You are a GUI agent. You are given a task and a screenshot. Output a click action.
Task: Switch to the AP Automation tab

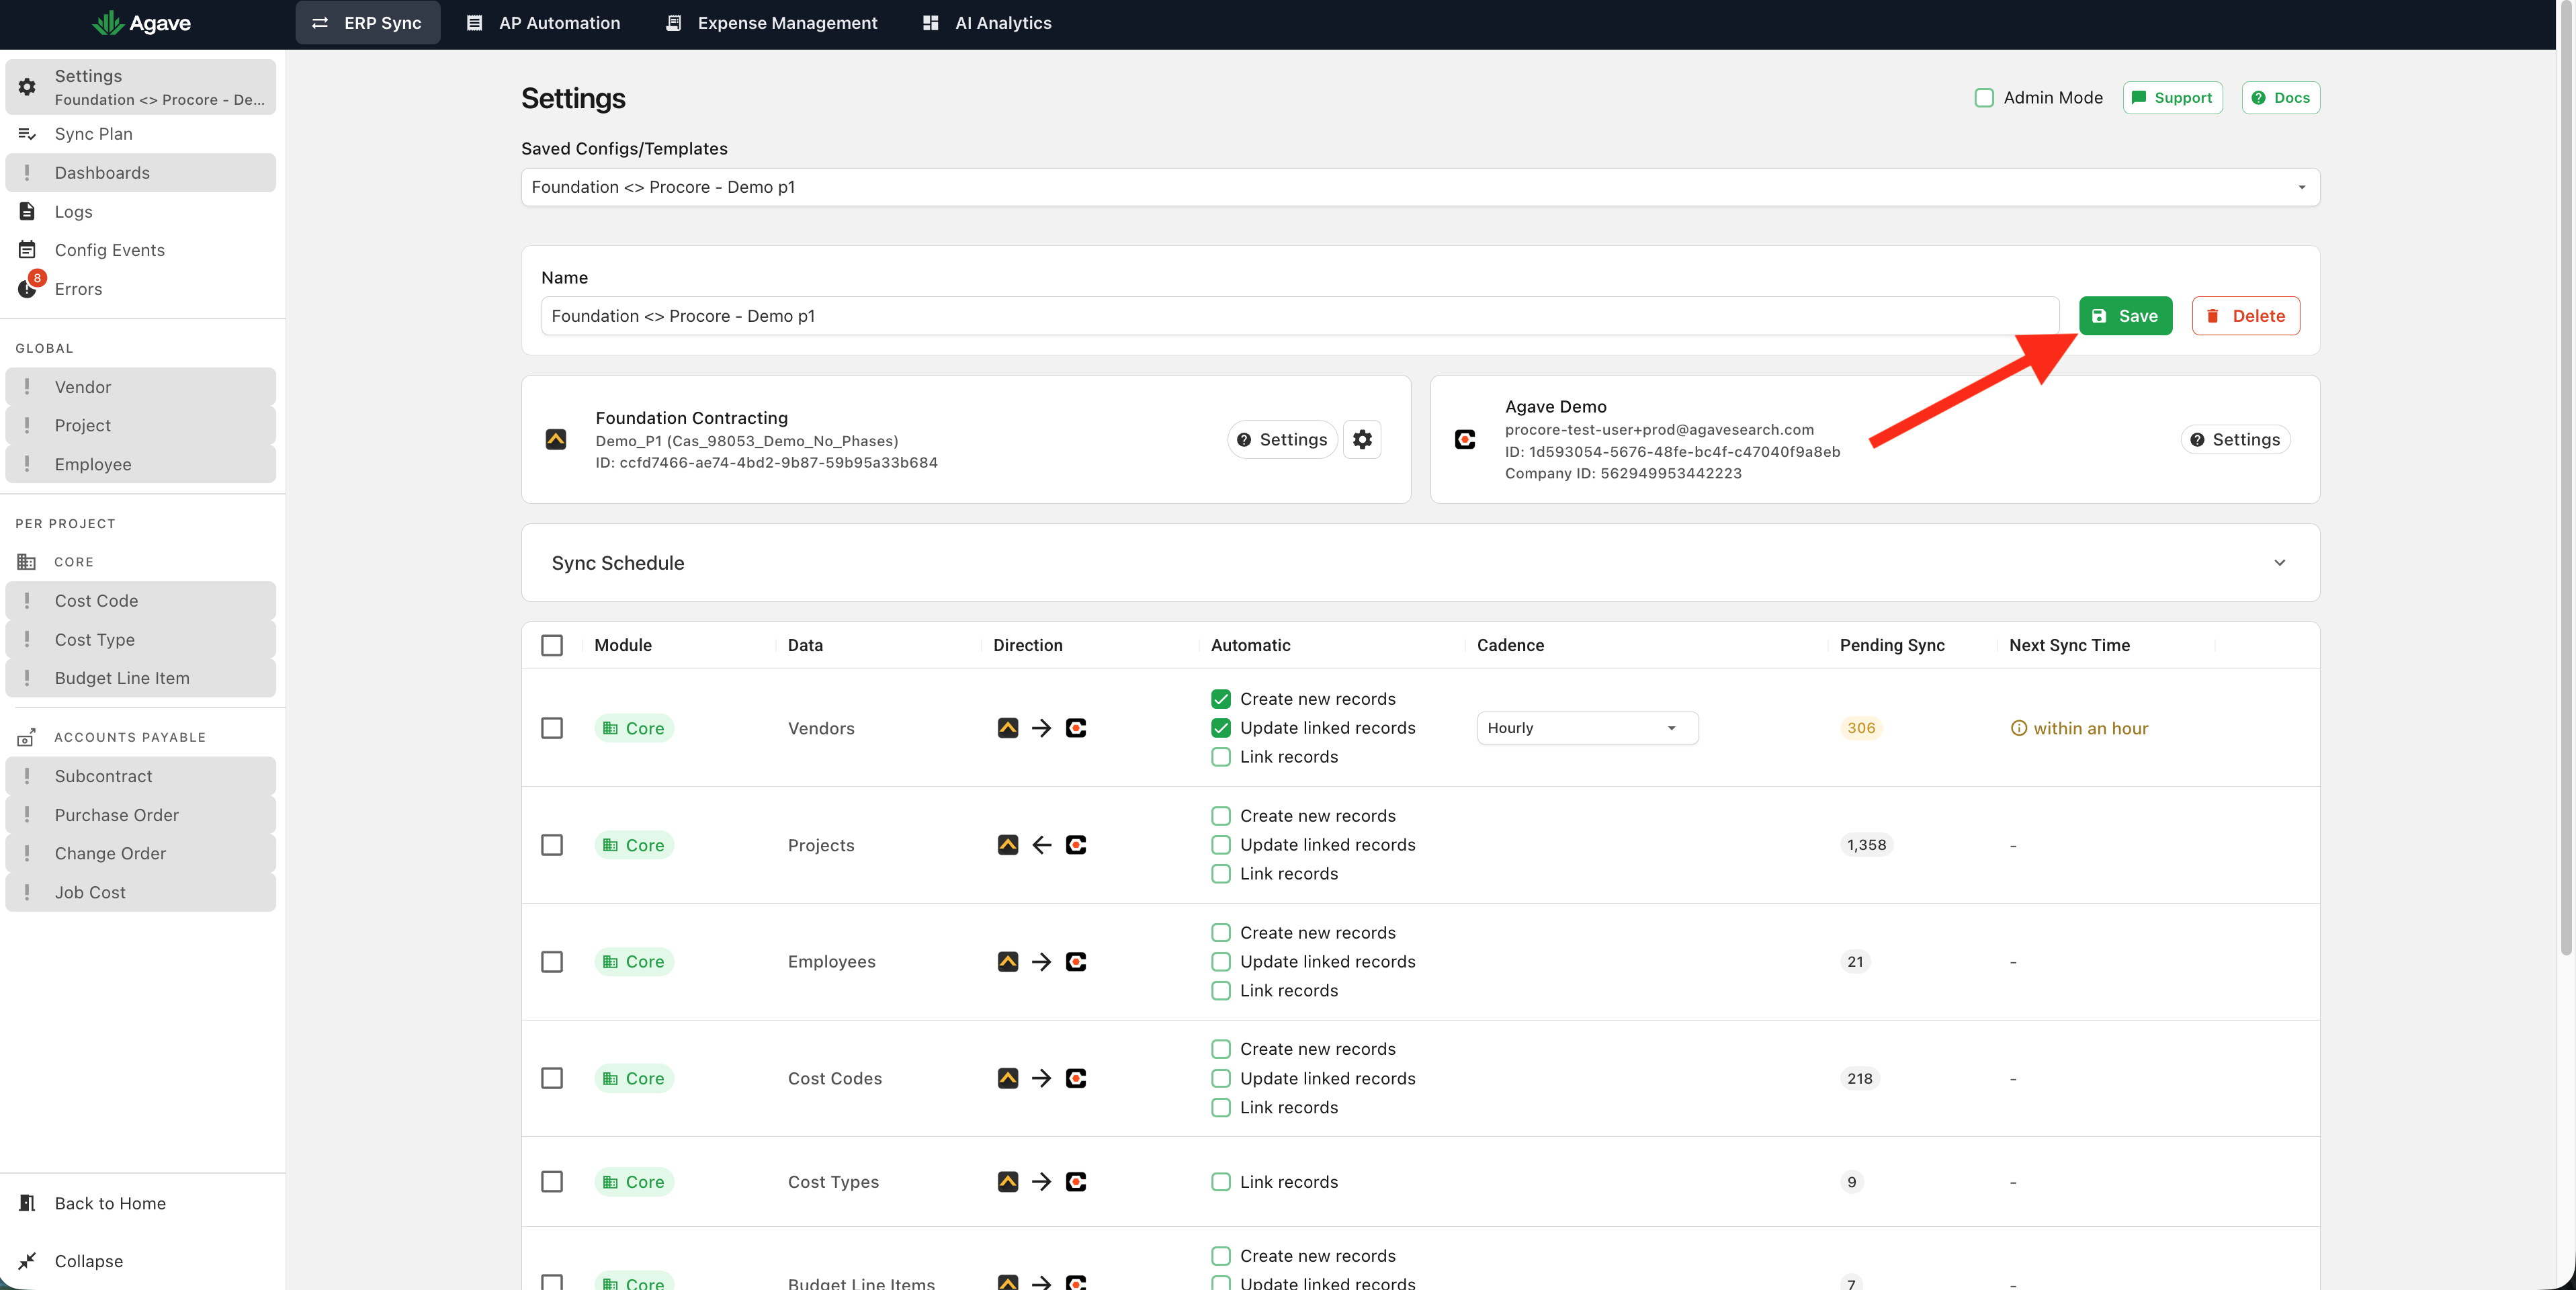point(543,23)
